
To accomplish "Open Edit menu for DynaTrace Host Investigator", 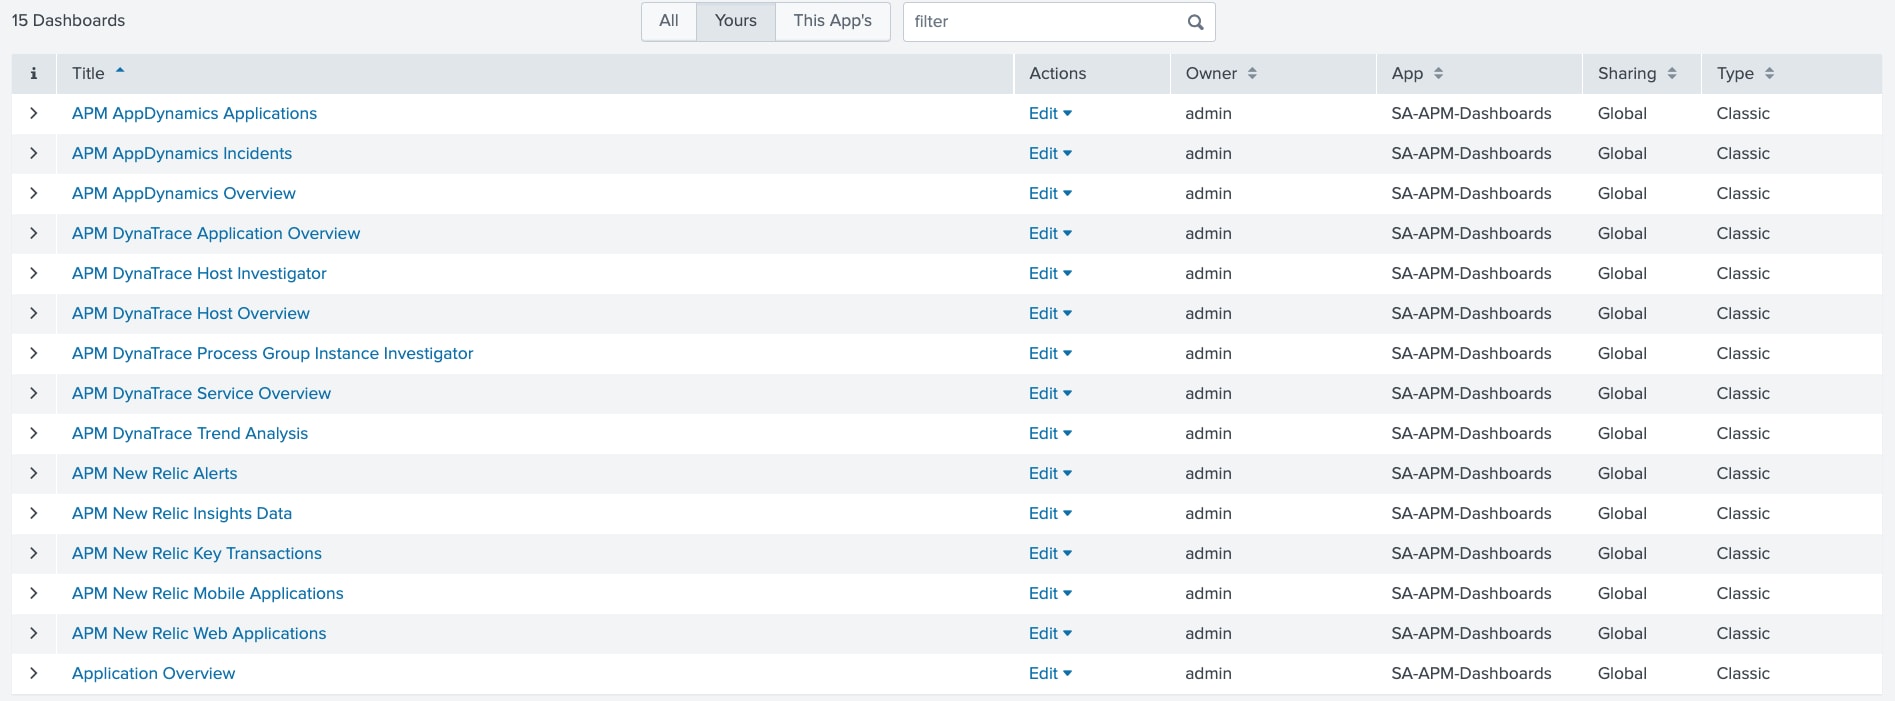I will [x=1050, y=273].
